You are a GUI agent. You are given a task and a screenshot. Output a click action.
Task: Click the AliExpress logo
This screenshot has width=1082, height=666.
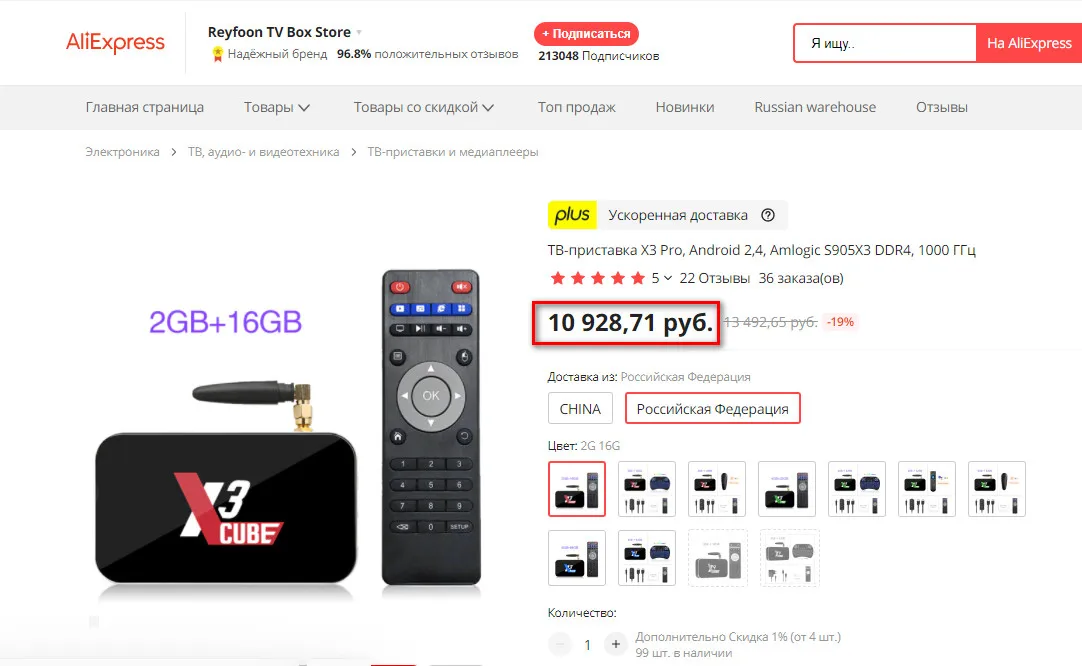pyautogui.click(x=115, y=42)
